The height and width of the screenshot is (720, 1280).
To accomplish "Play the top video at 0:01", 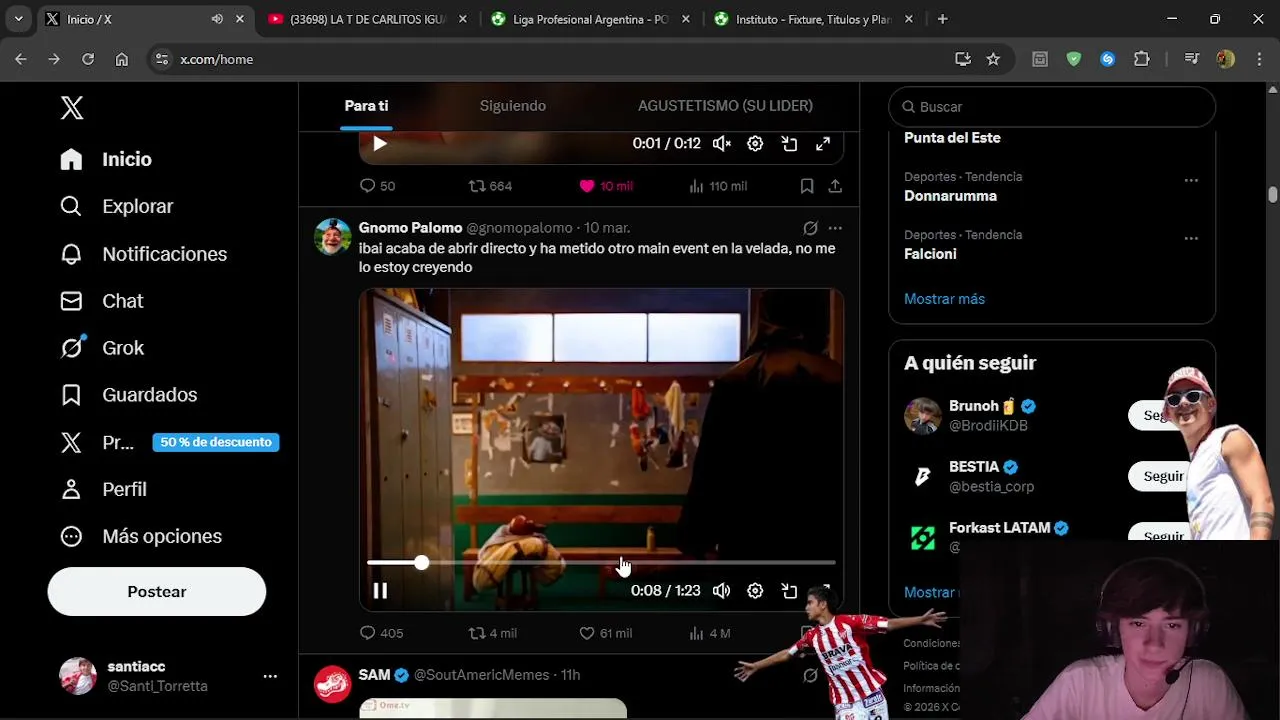I will 380,144.
